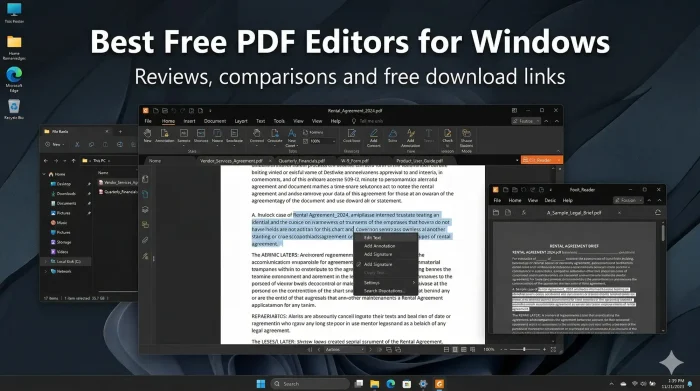Open the File menu in main editor window
The height and width of the screenshot is (391, 700).
pos(148,121)
